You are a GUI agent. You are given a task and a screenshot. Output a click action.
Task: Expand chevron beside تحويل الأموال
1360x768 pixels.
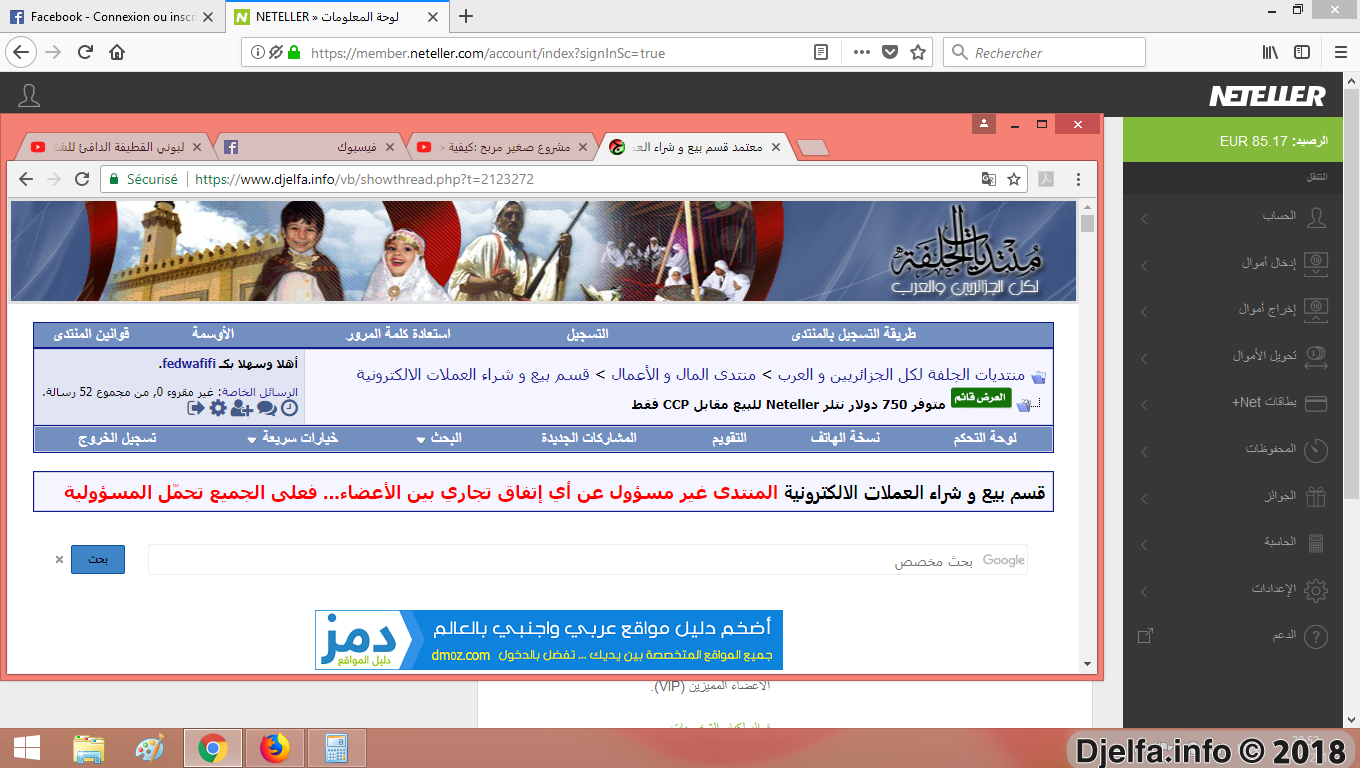click(x=1144, y=357)
